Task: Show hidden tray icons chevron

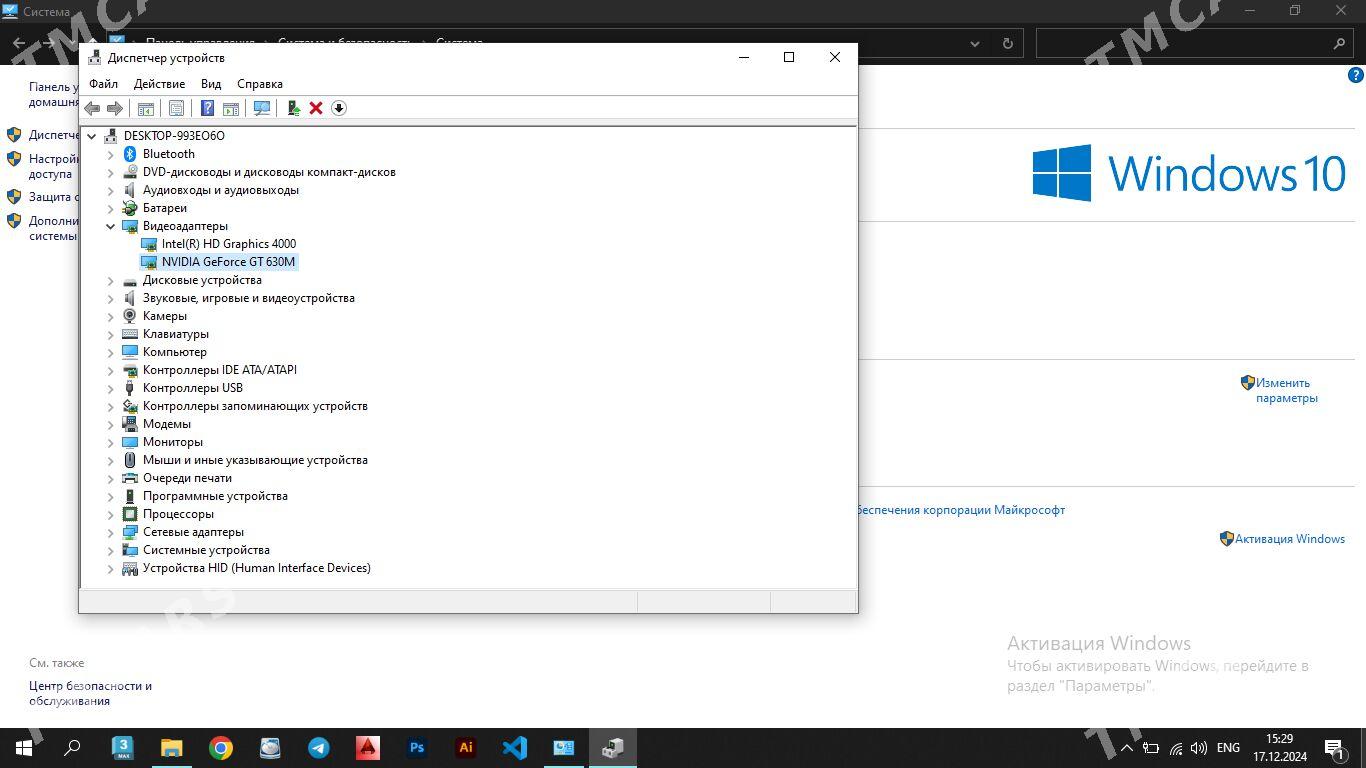Action: (x=1127, y=748)
